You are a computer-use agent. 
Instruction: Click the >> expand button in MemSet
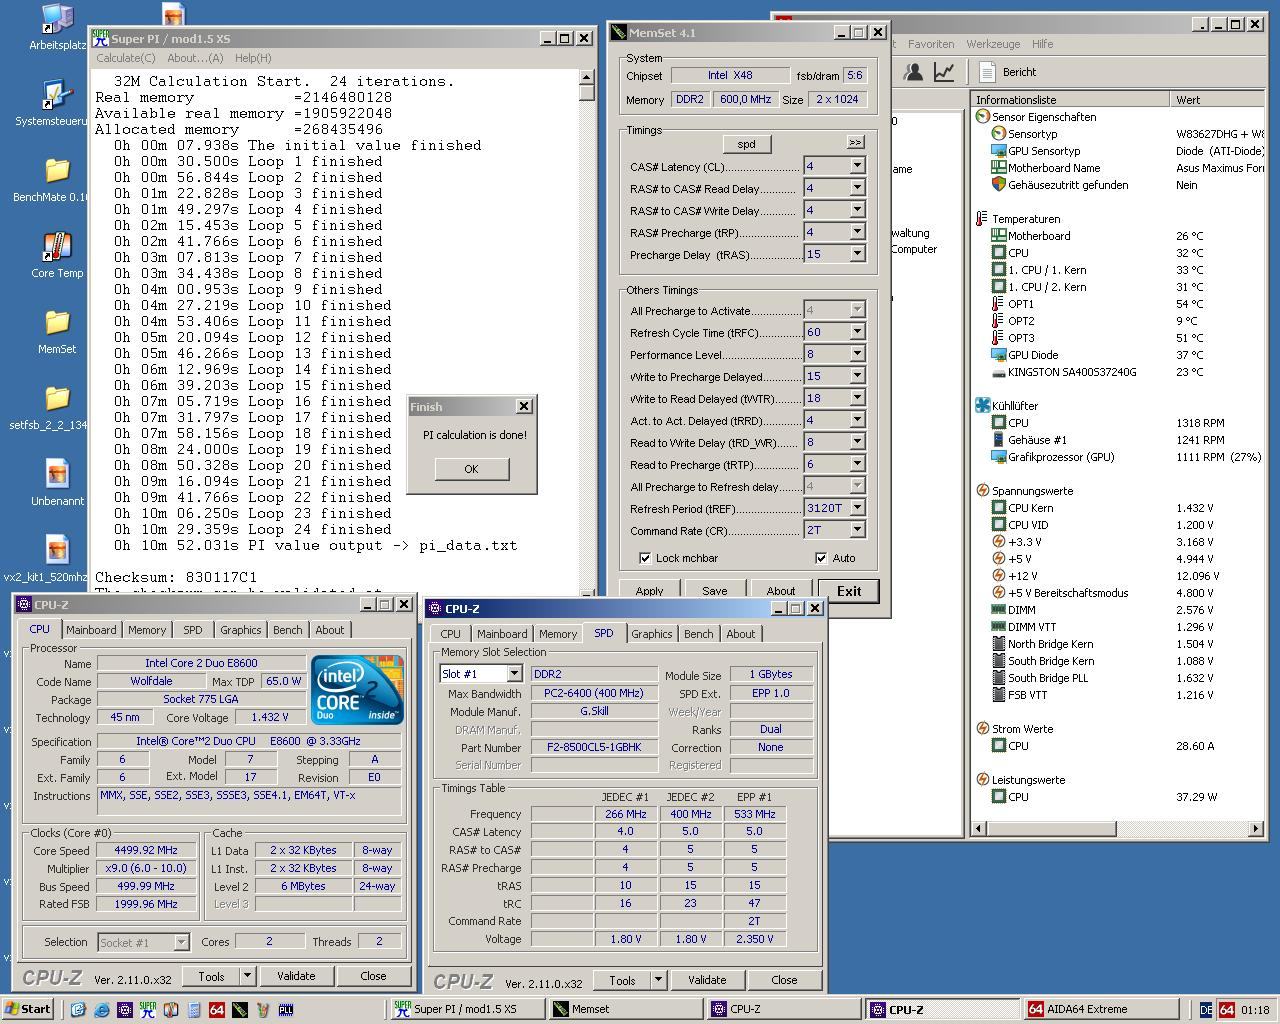855,143
